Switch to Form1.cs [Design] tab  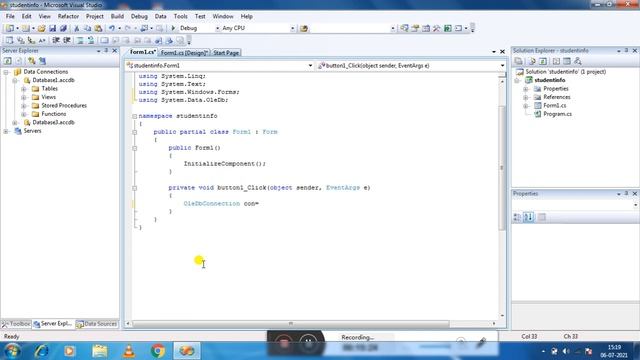pyautogui.click(x=184, y=53)
